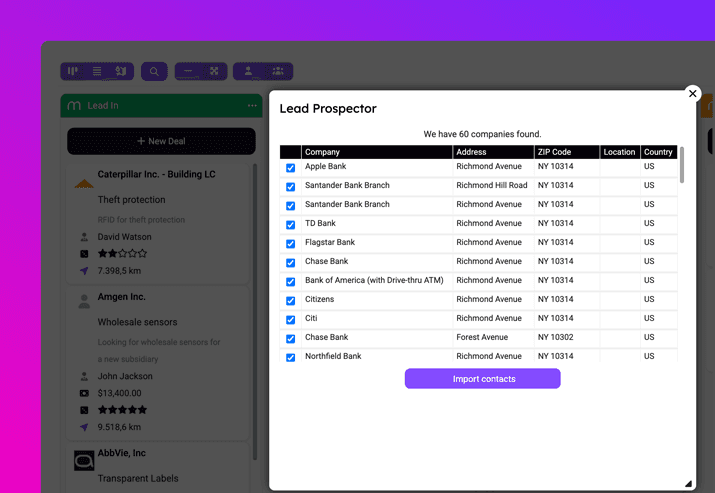Image resolution: width=715 pixels, height=493 pixels.
Task: Click the Caterpillar Inc. company logo
Action: (x=84, y=183)
